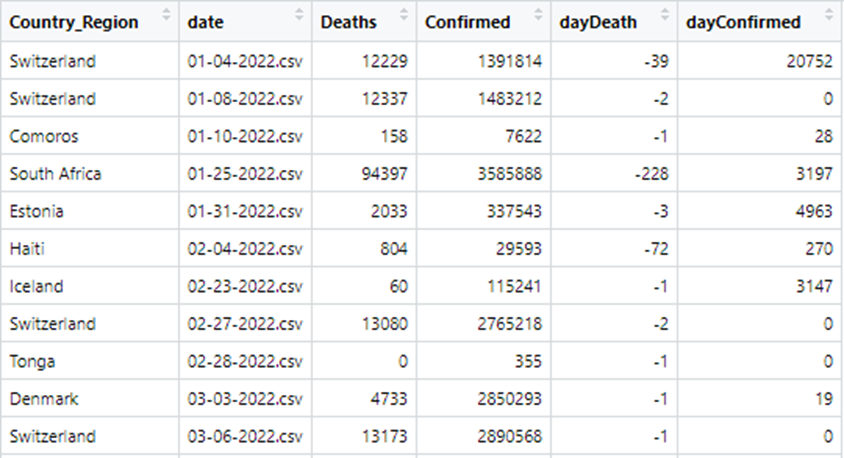Click Confirmed value 2850293
Screen dimensions: 844x458
pos(510,399)
